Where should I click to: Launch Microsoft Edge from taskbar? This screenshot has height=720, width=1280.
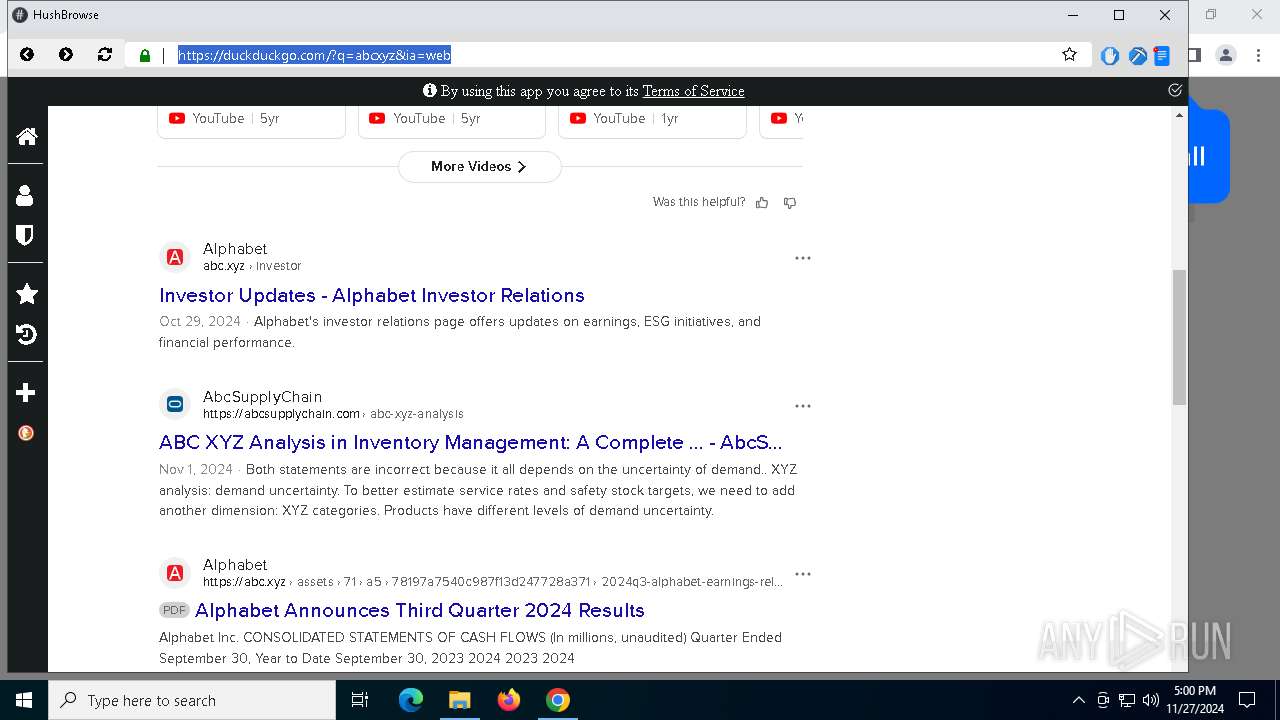(x=411, y=700)
